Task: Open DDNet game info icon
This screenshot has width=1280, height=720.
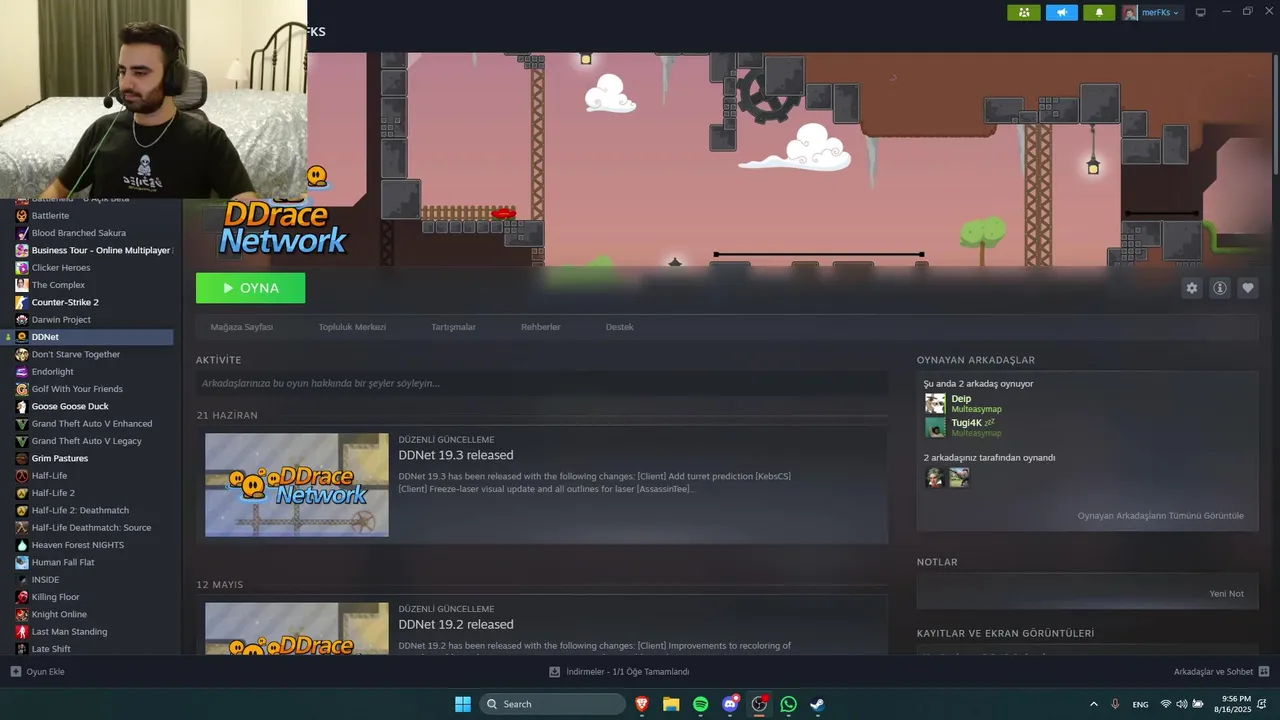Action: 1219,288
